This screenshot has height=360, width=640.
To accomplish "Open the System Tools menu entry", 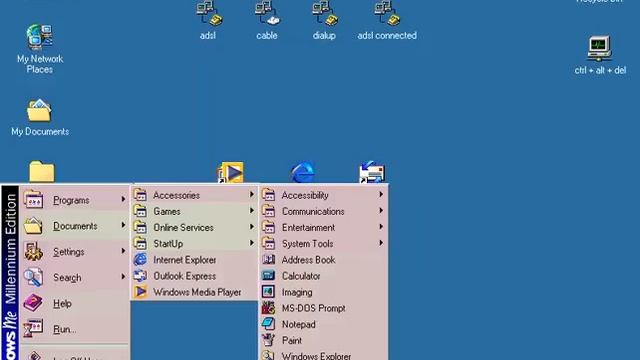I will pos(324,244).
